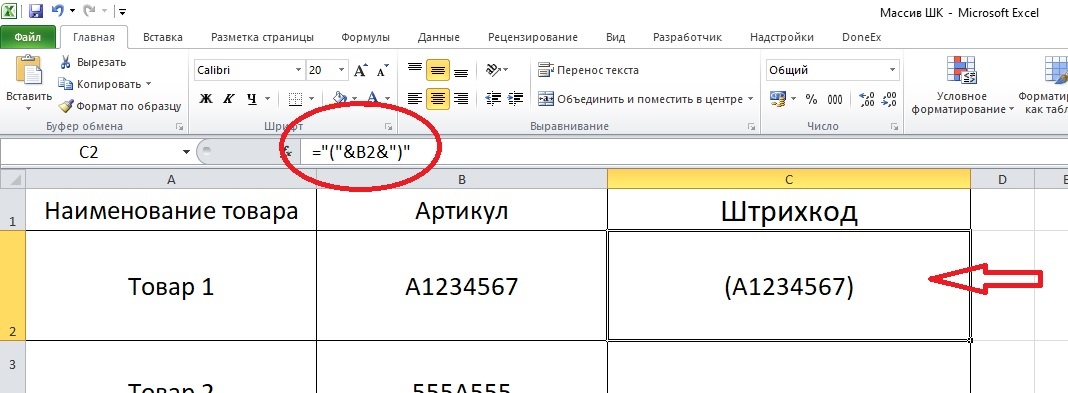Select the Данные ribbon tab

439,37
